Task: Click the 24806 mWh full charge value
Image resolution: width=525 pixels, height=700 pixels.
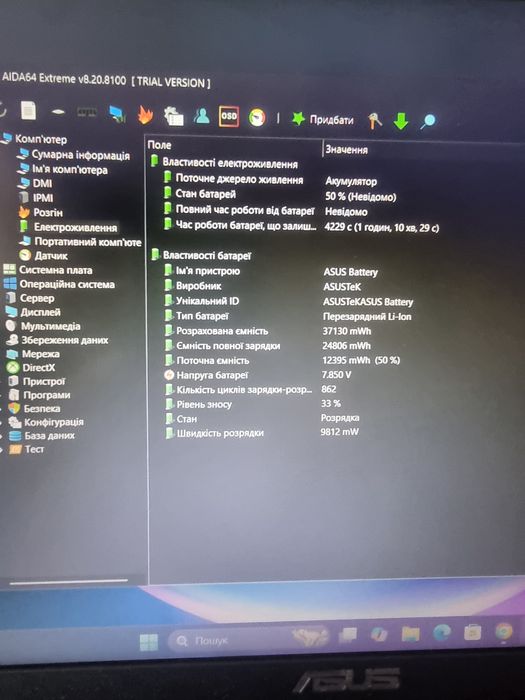Action: click(x=346, y=346)
